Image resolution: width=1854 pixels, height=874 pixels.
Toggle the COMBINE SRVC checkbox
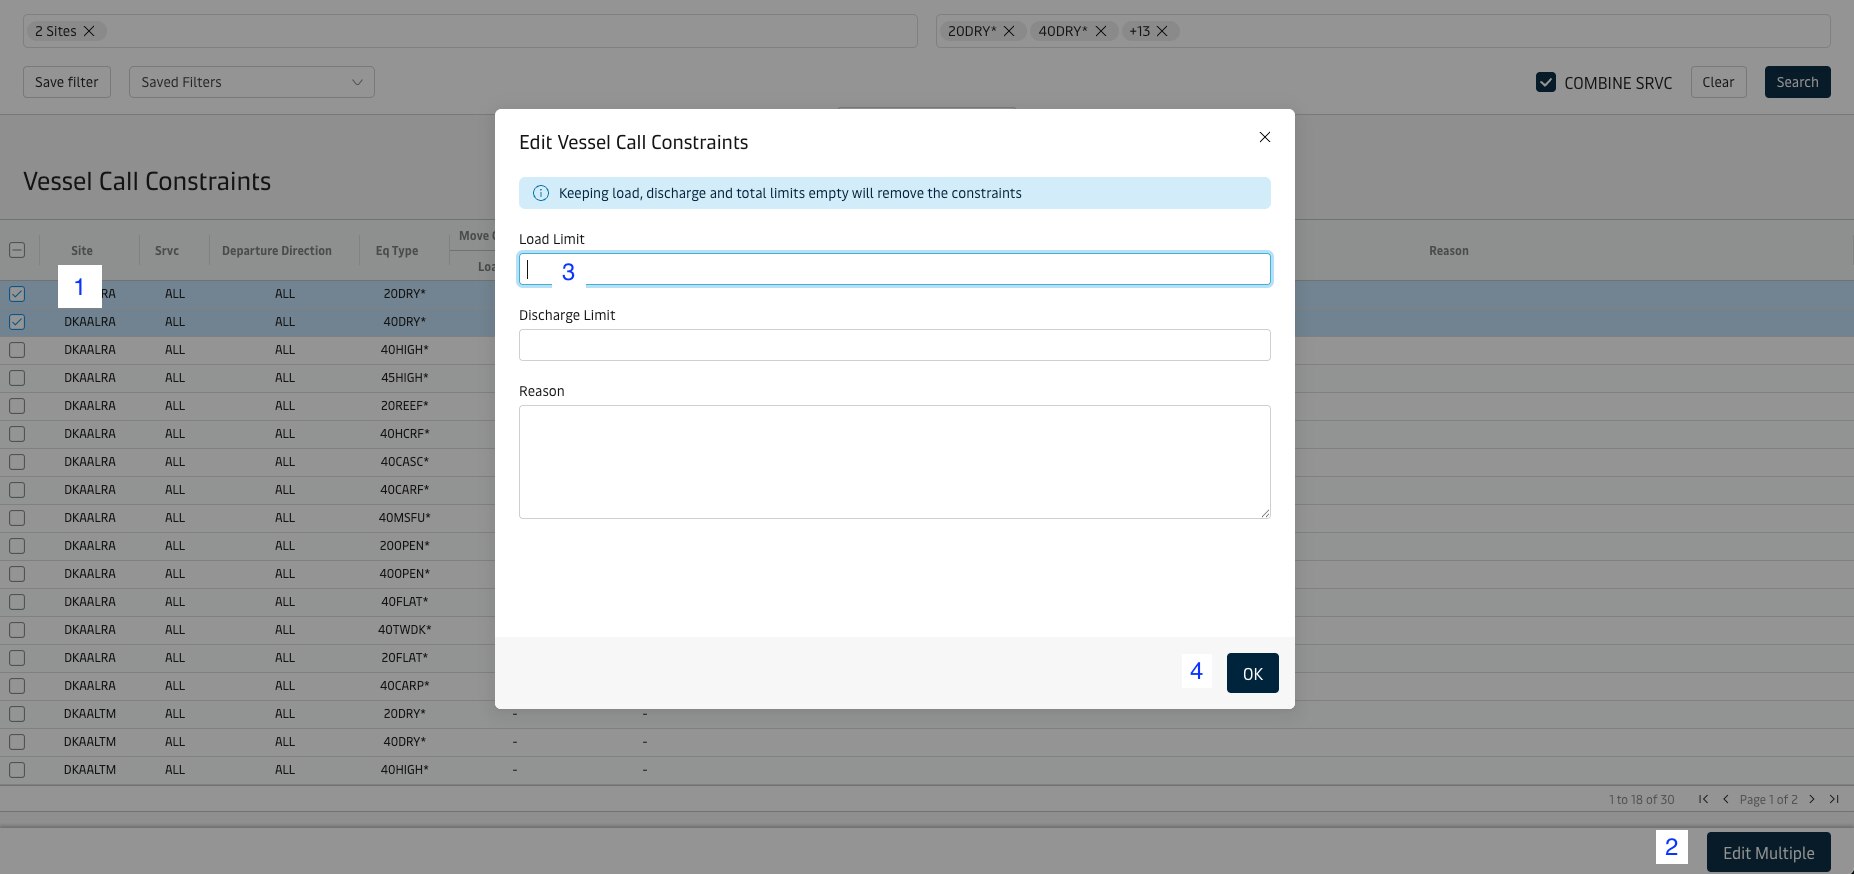click(x=1546, y=83)
